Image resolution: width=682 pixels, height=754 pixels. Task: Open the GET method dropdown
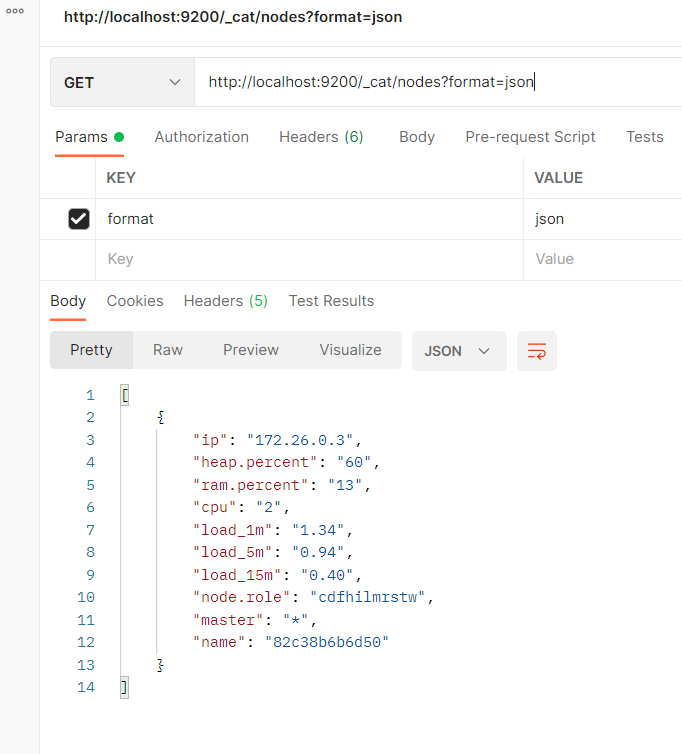pyautogui.click(x=122, y=82)
